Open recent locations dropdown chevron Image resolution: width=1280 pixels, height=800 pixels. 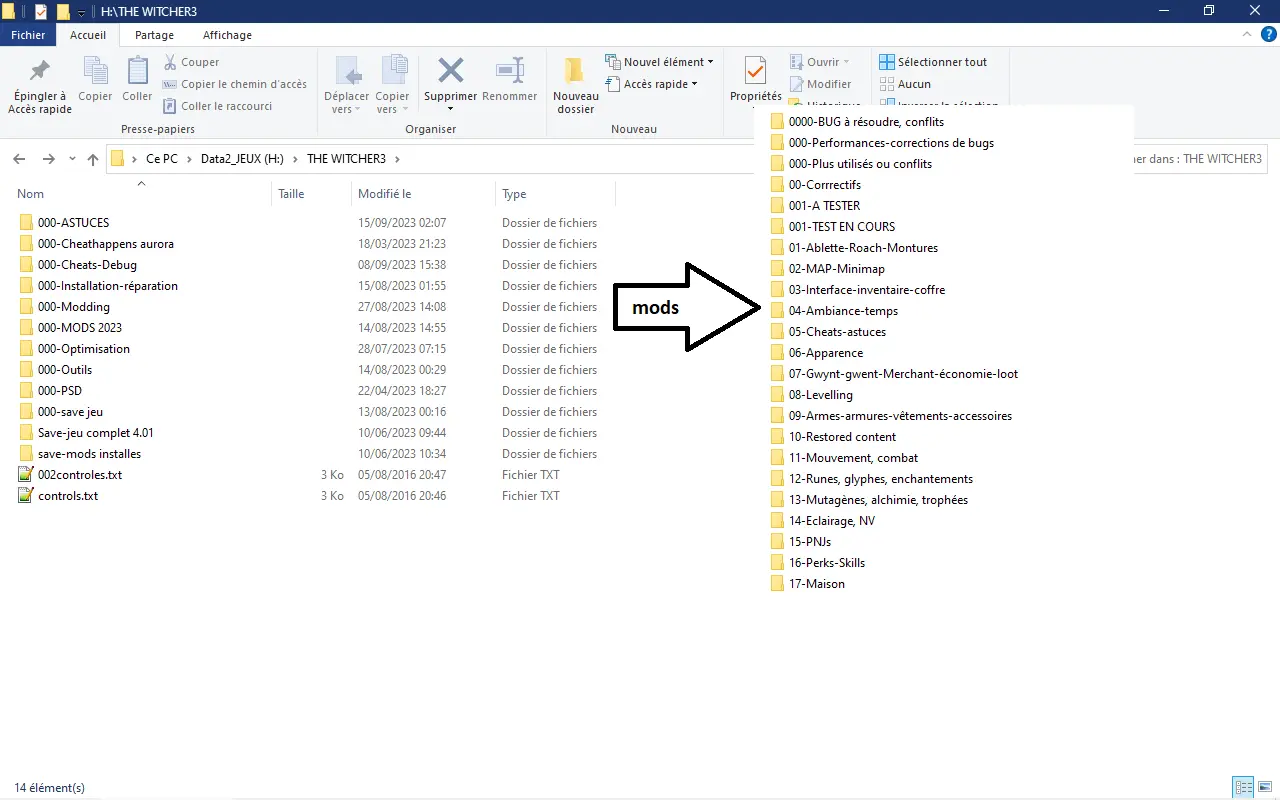(72, 159)
